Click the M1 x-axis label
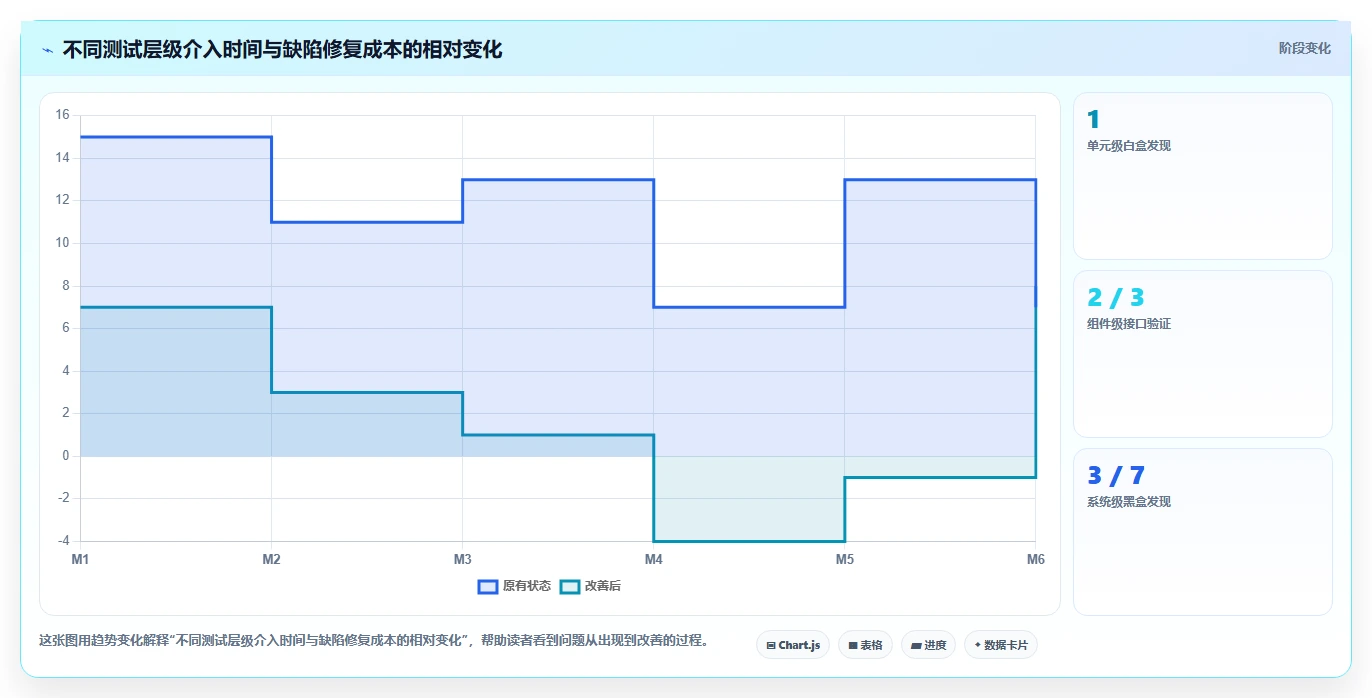The image size is (1372, 698). tap(80, 559)
